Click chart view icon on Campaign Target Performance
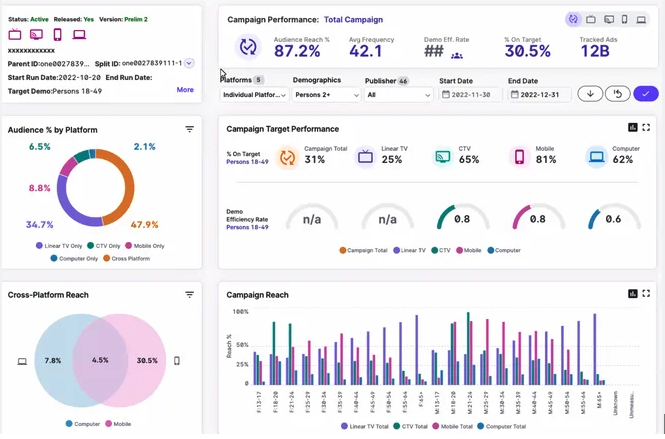 (632, 127)
